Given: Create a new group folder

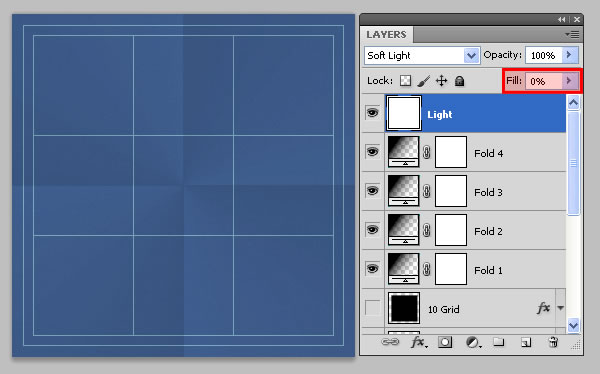Looking at the screenshot, I should point(498,341).
